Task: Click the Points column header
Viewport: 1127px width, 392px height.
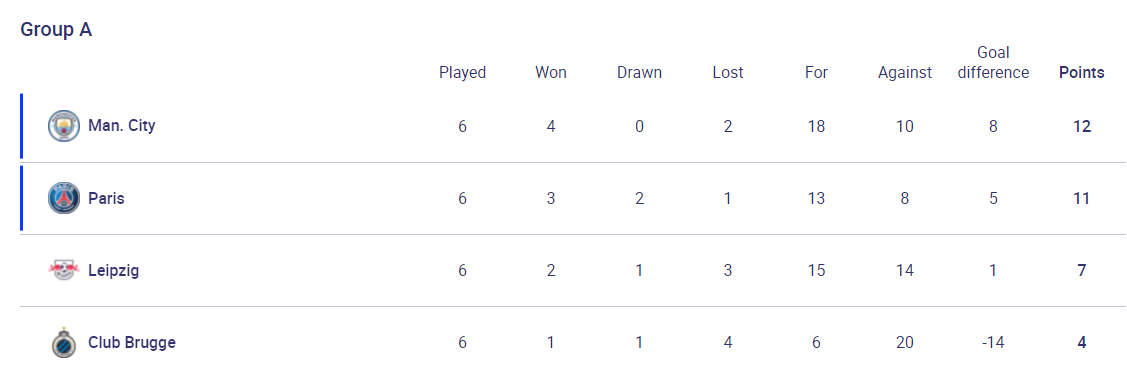Action: [x=1081, y=73]
